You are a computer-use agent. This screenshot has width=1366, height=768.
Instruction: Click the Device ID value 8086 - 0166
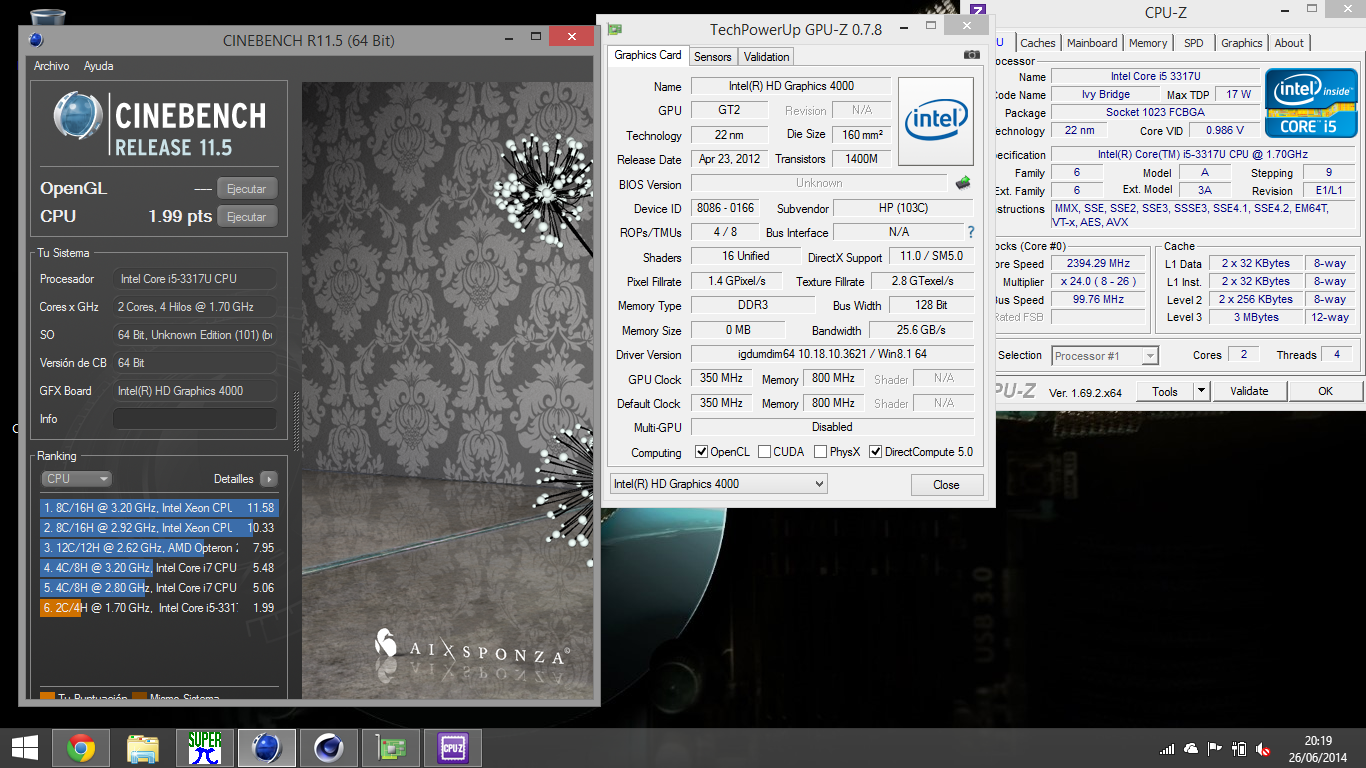[x=725, y=208]
